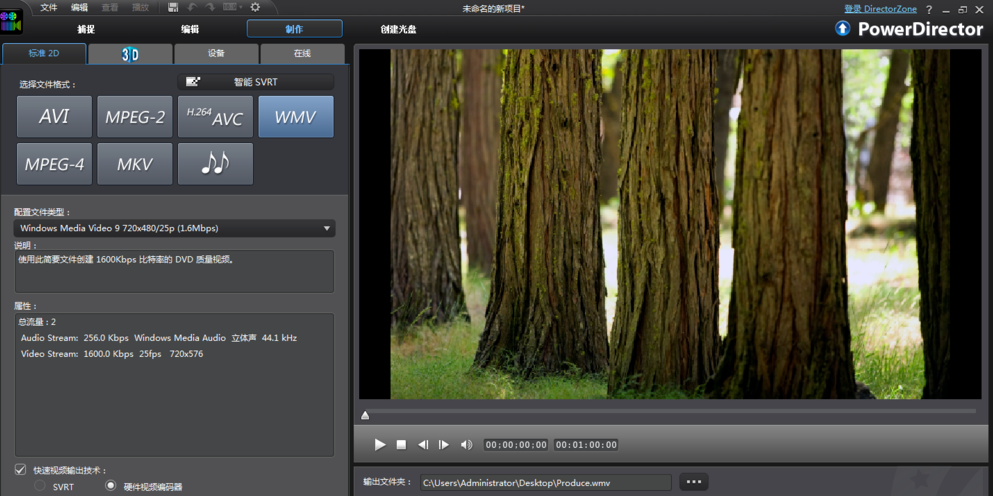This screenshot has width=993, height=496.
Task: Open help via the question mark icon
Action: point(929,10)
